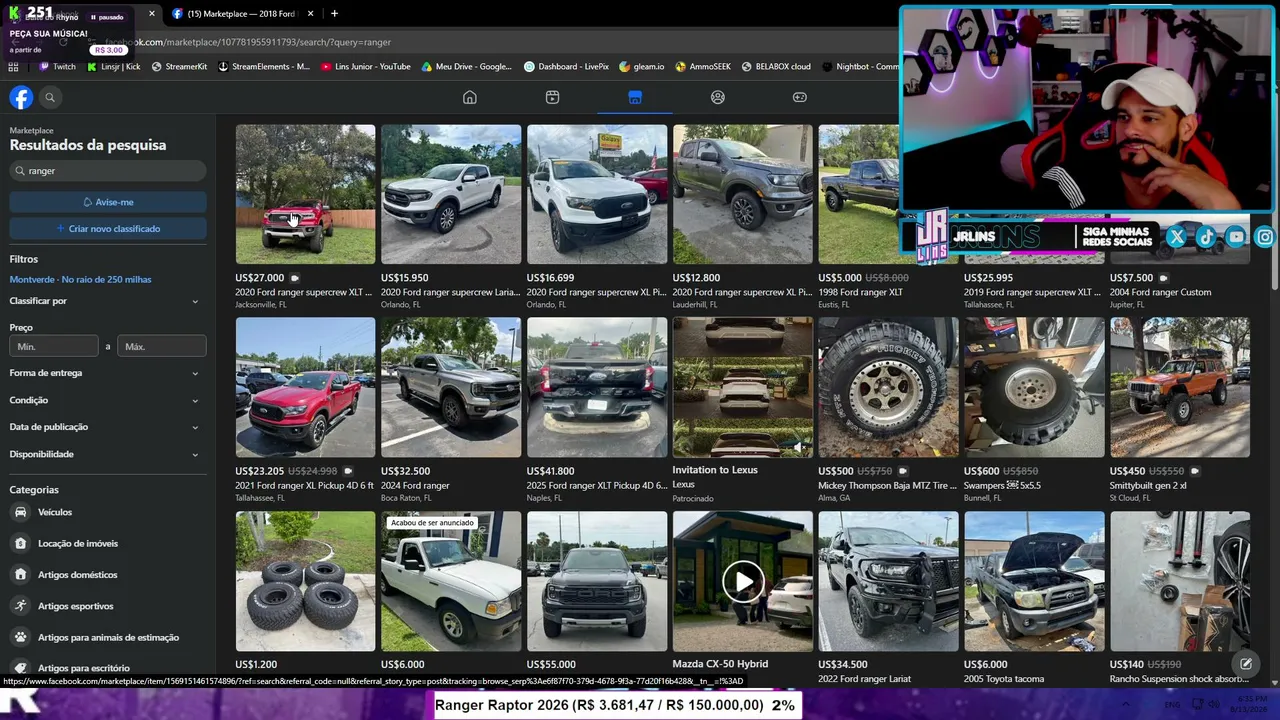The image size is (1280, 720).
Task: Select the Marketplace storefront icon
Action: pyautogui.click(x=635, y=97)
